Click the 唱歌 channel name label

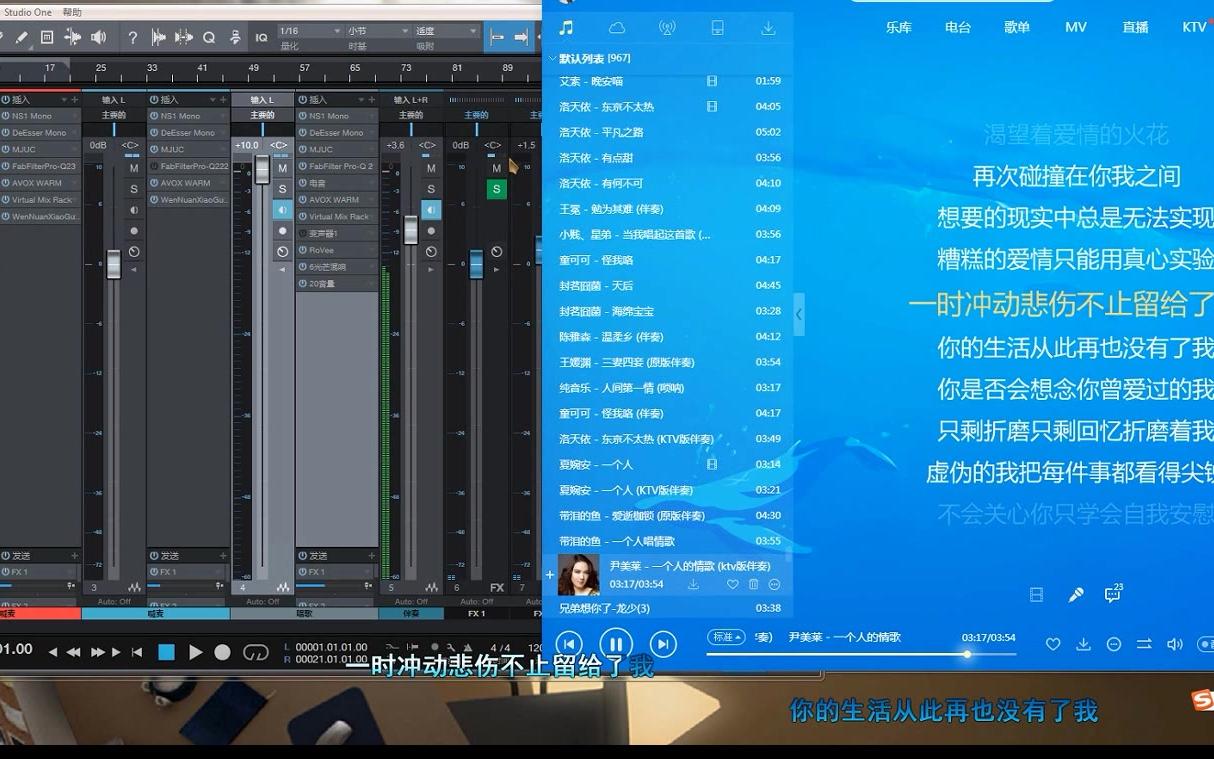pos(304,614)
